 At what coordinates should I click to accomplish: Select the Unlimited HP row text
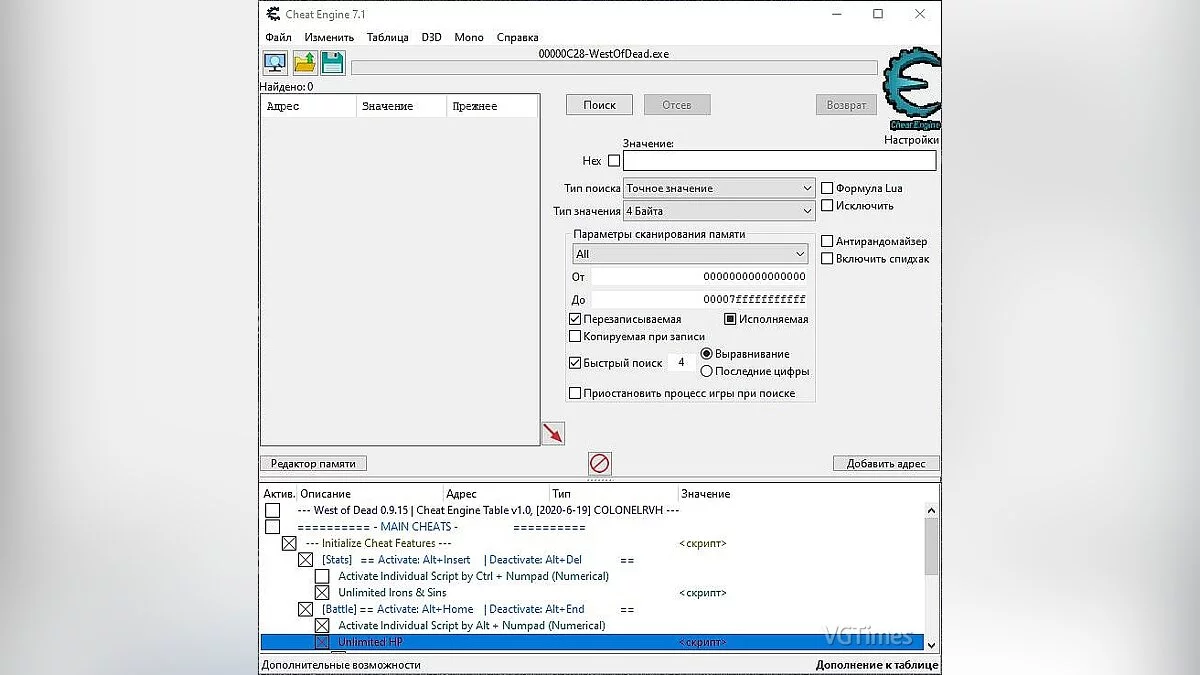coord(370,642)
